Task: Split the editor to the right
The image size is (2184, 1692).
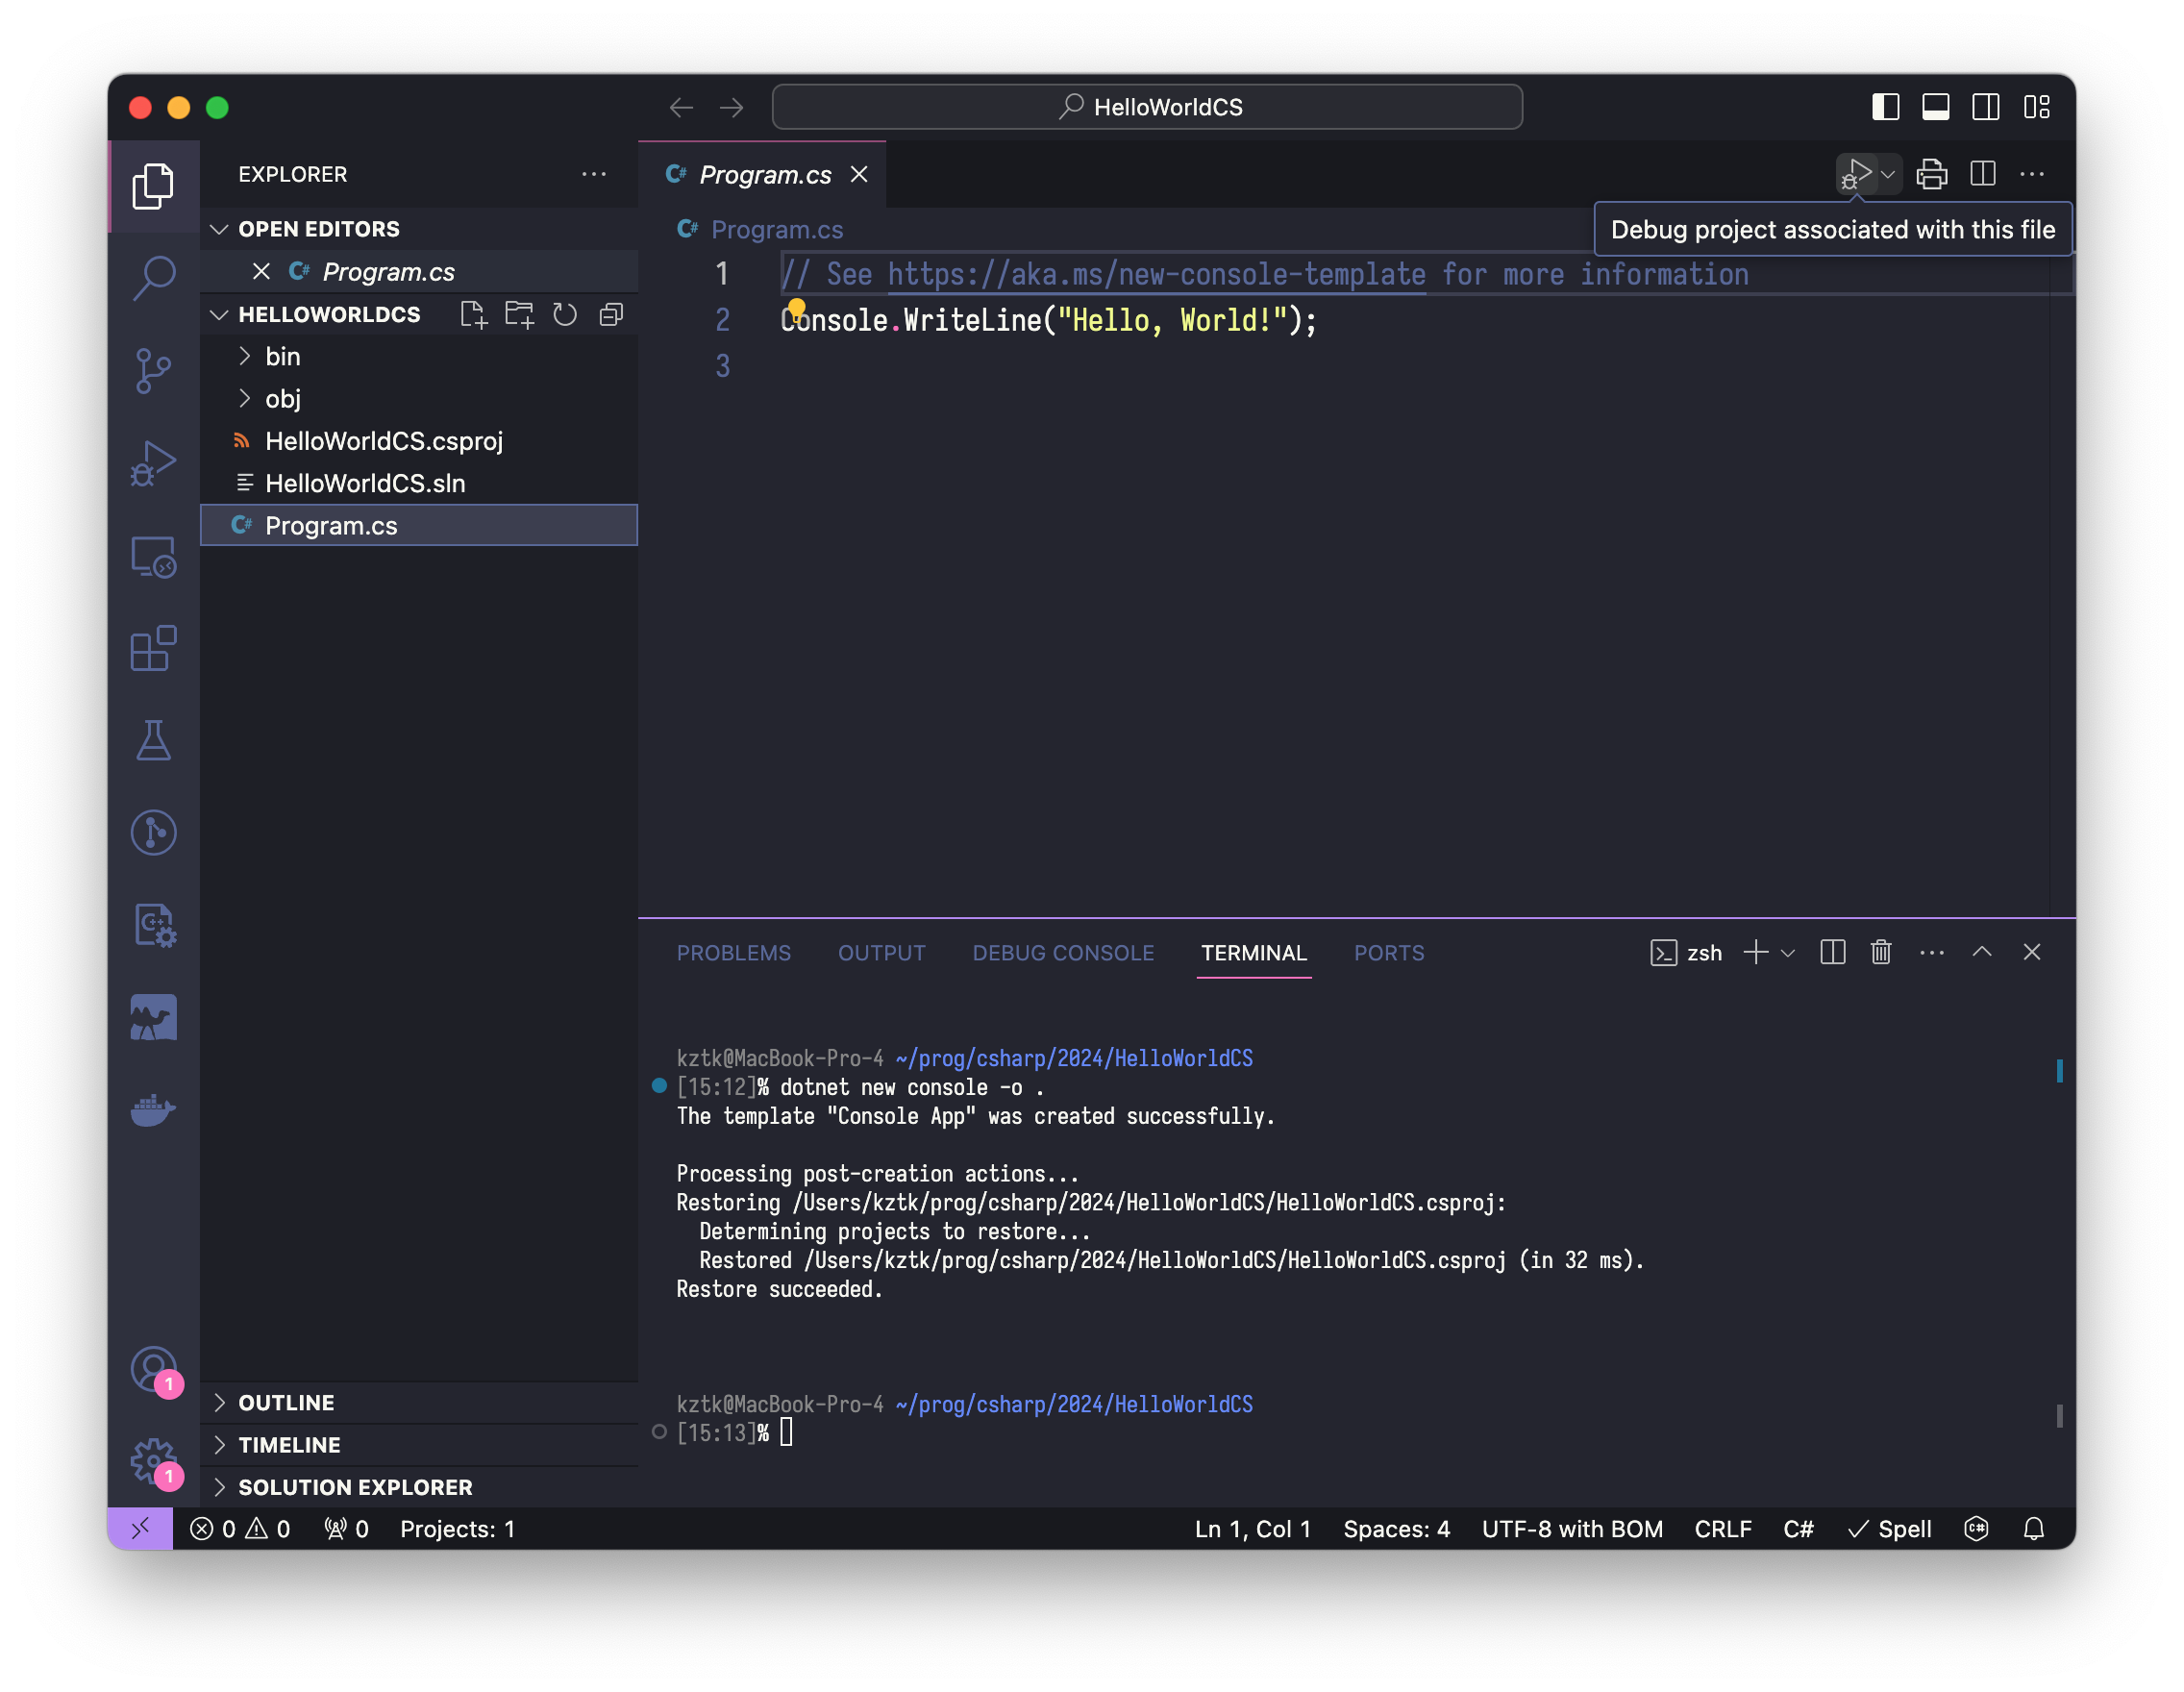Action: 1982,174
